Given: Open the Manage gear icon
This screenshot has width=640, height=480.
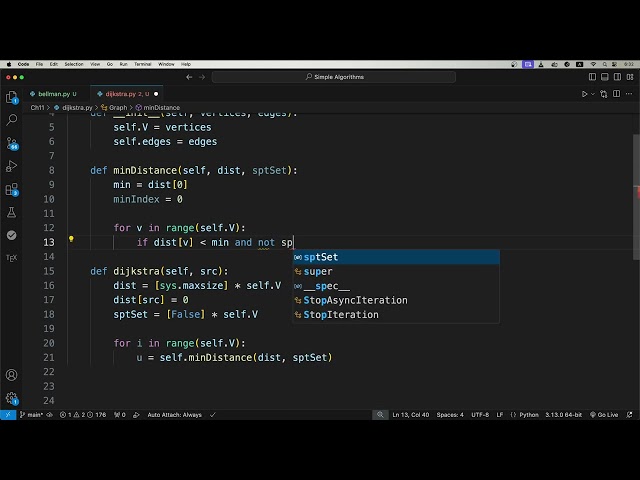Looking at the screenshot, I should coord(11,398).
